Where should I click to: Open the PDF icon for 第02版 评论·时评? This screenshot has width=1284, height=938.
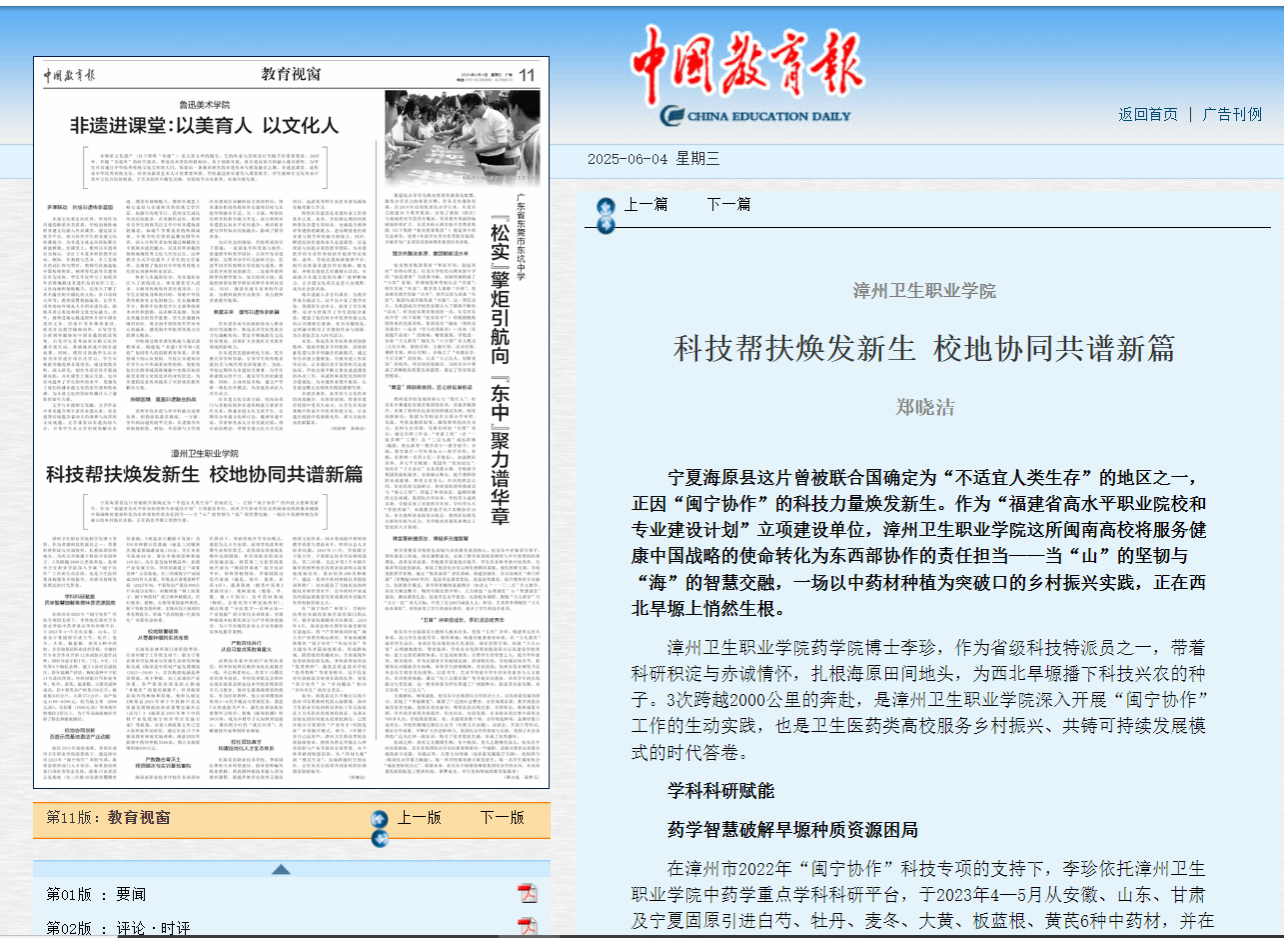coord(527,927)
